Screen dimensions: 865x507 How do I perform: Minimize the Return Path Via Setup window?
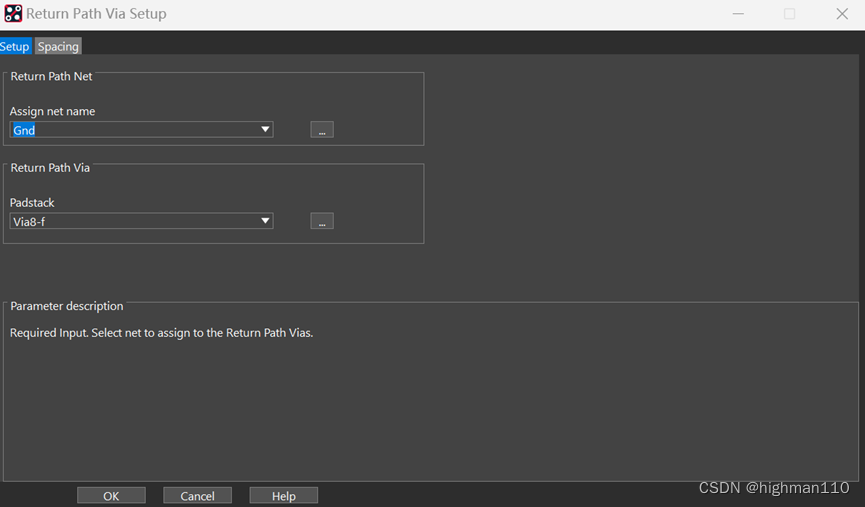(x=738, y=14)
